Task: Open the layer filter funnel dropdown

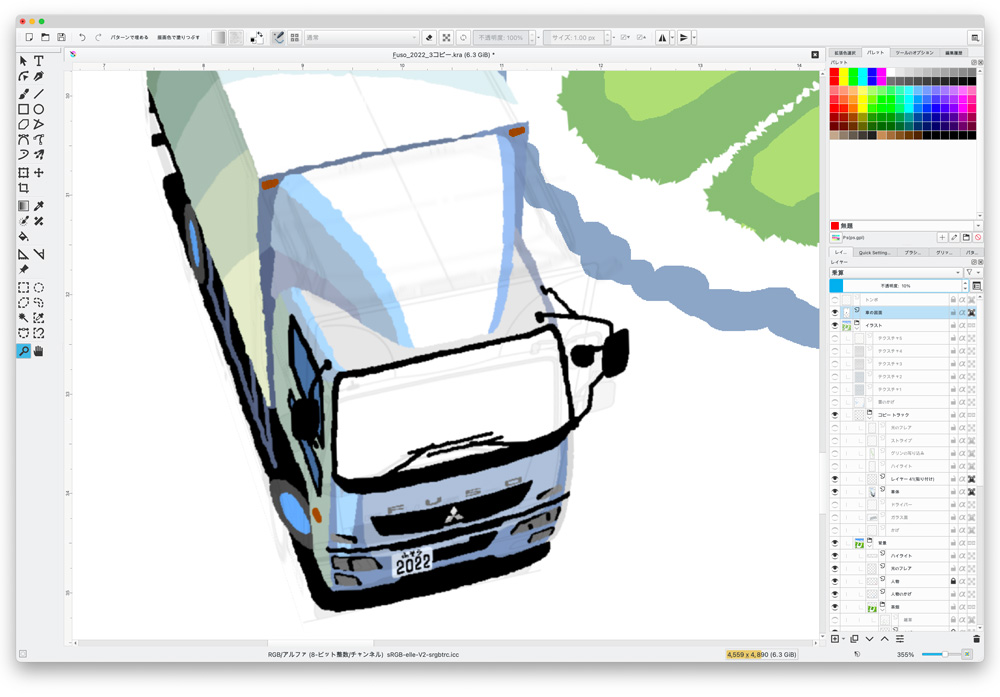Action: [973, 272]
